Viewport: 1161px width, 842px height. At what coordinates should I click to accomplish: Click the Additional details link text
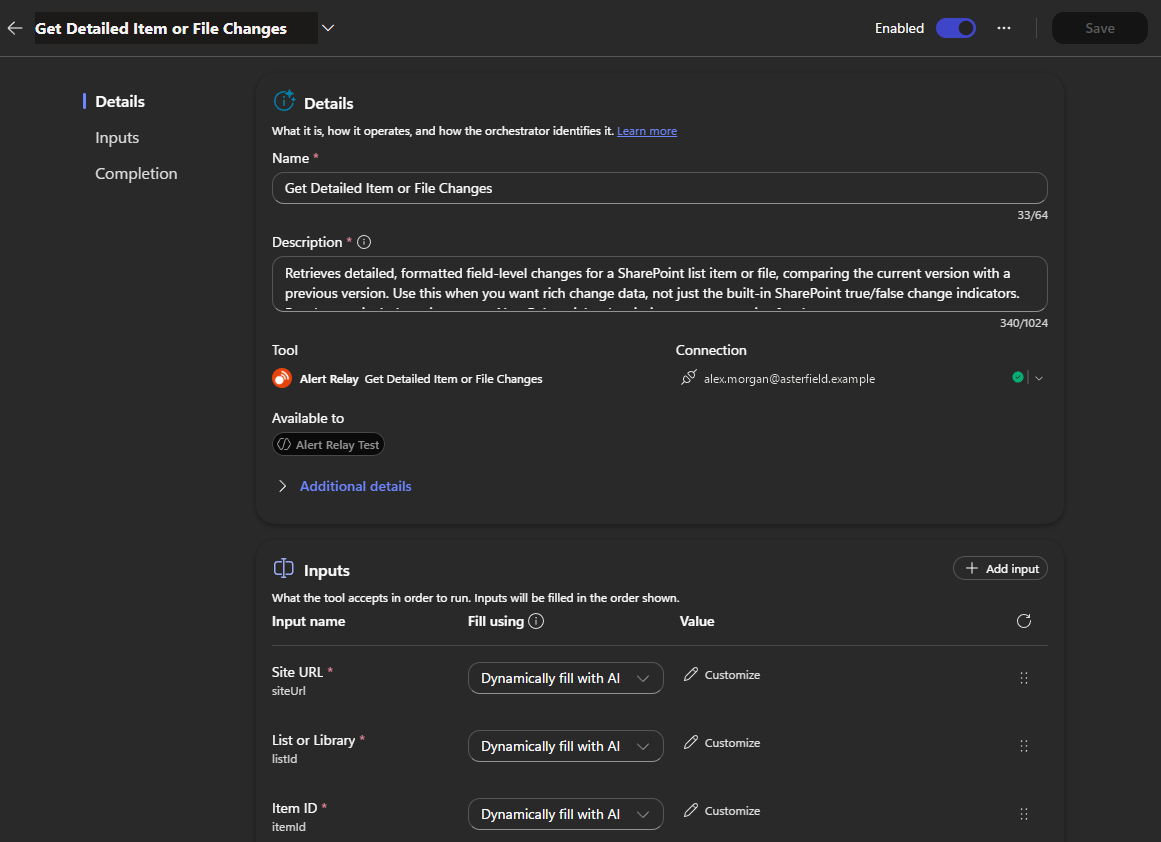pyautogui.click(x=355, y=487)
